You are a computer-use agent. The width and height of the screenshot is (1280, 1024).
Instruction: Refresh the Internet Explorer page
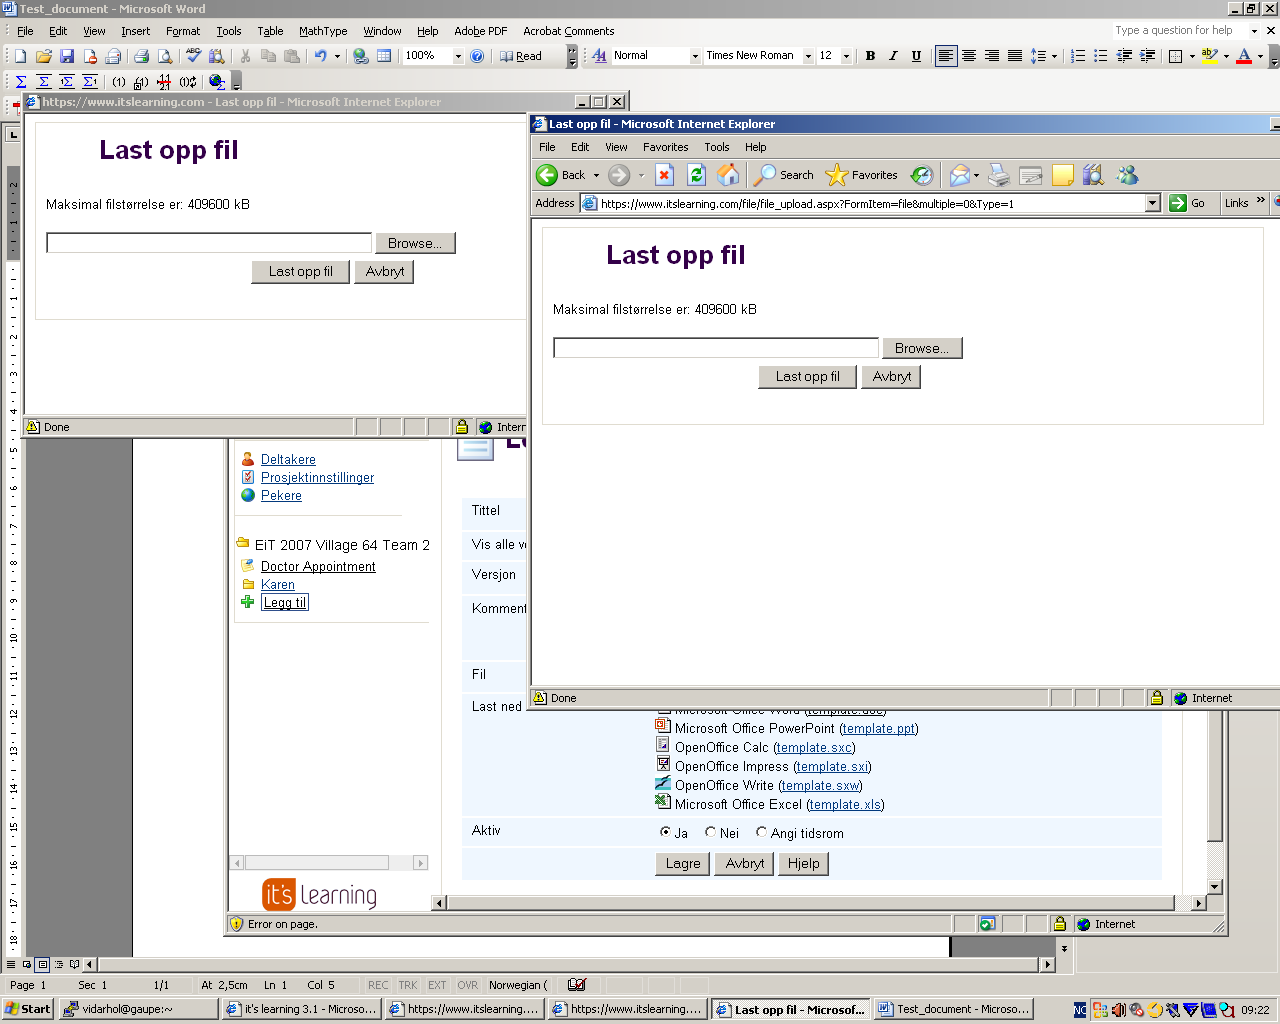(x=697, y=175)
